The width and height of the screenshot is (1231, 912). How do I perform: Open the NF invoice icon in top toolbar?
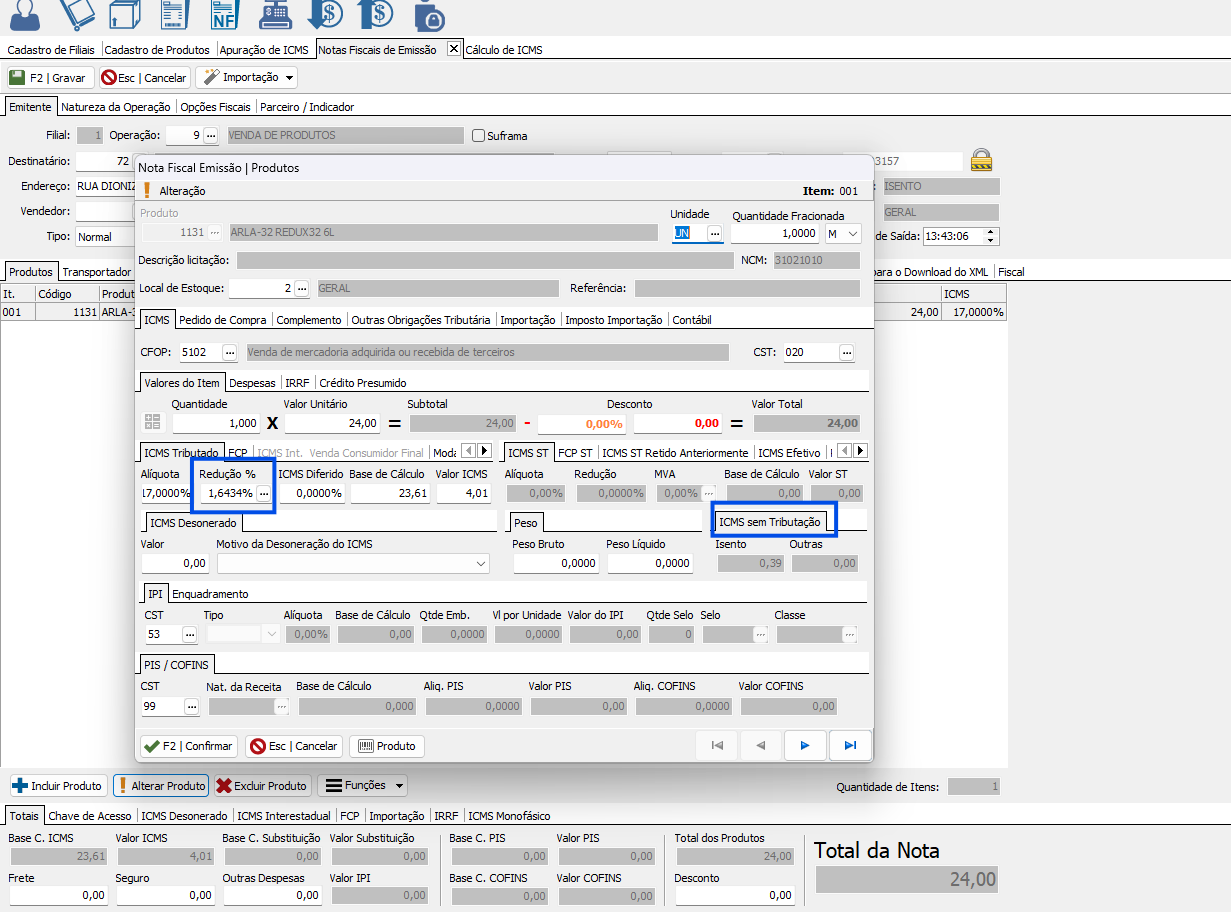pos(224,15)
